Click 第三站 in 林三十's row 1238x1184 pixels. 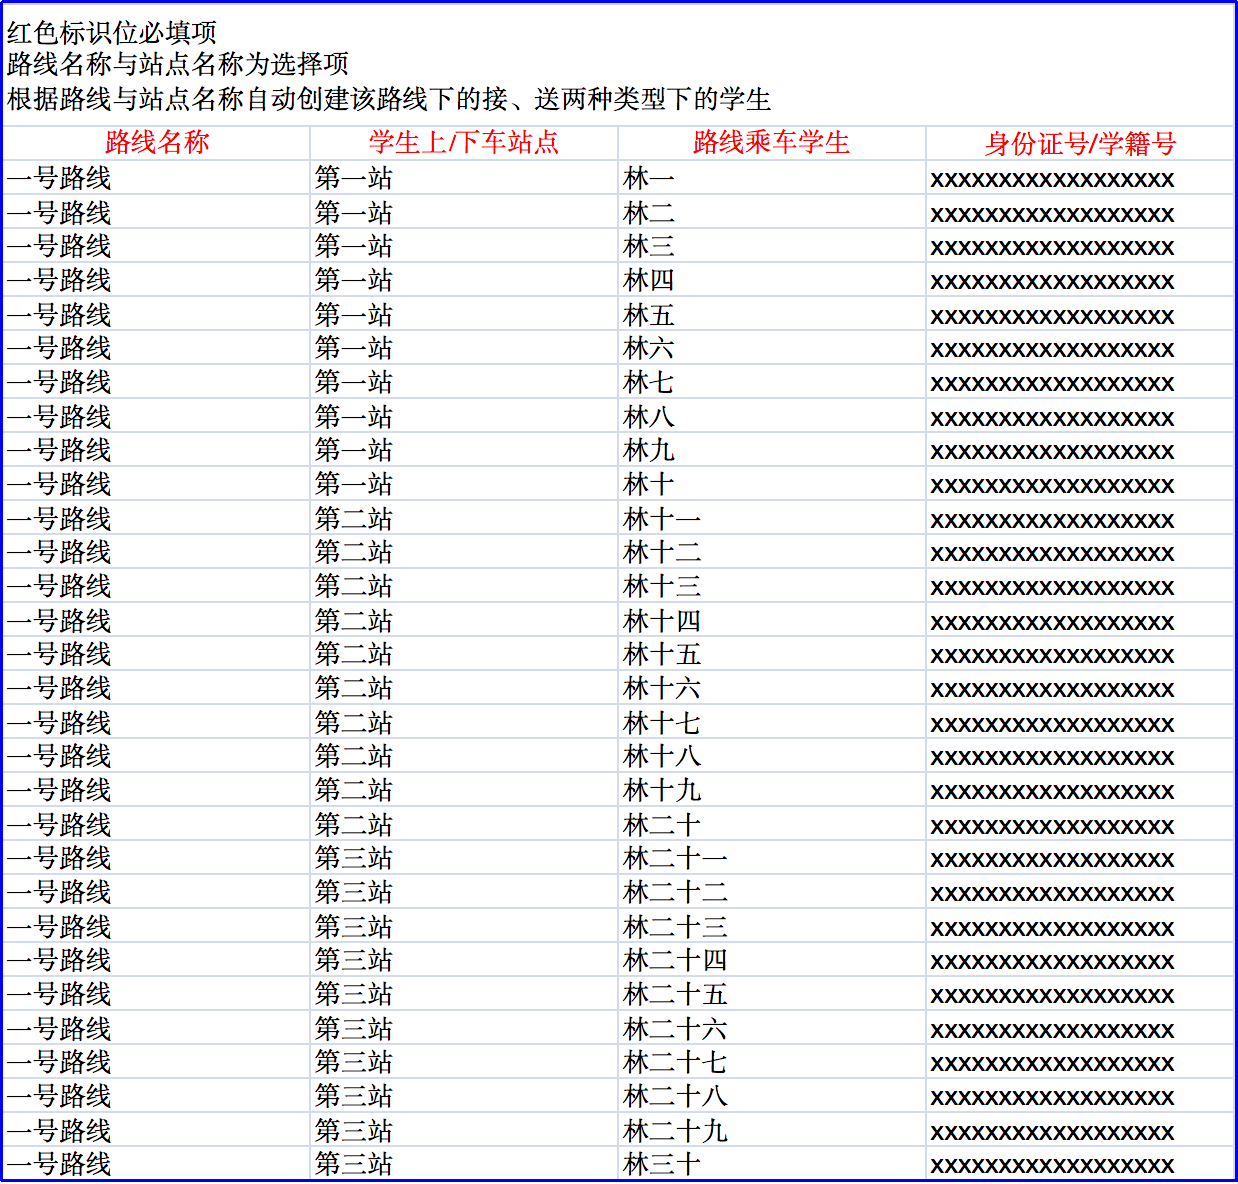(x=464, y=1163)
